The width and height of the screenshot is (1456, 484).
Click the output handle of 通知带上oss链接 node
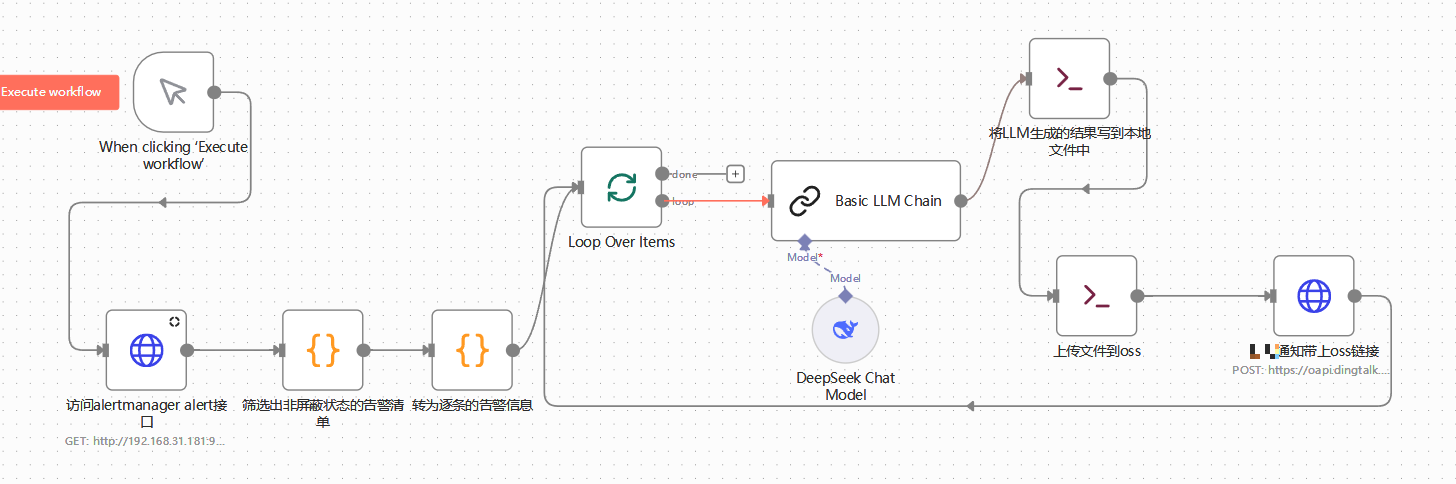pos(1354,296)
